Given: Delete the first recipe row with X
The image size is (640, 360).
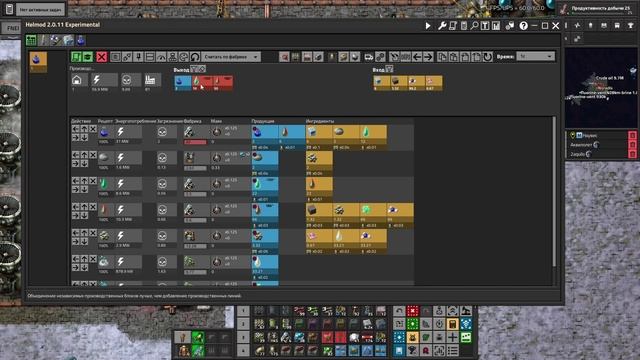Looking at the screenshot, I should click(x=93, y=129).
